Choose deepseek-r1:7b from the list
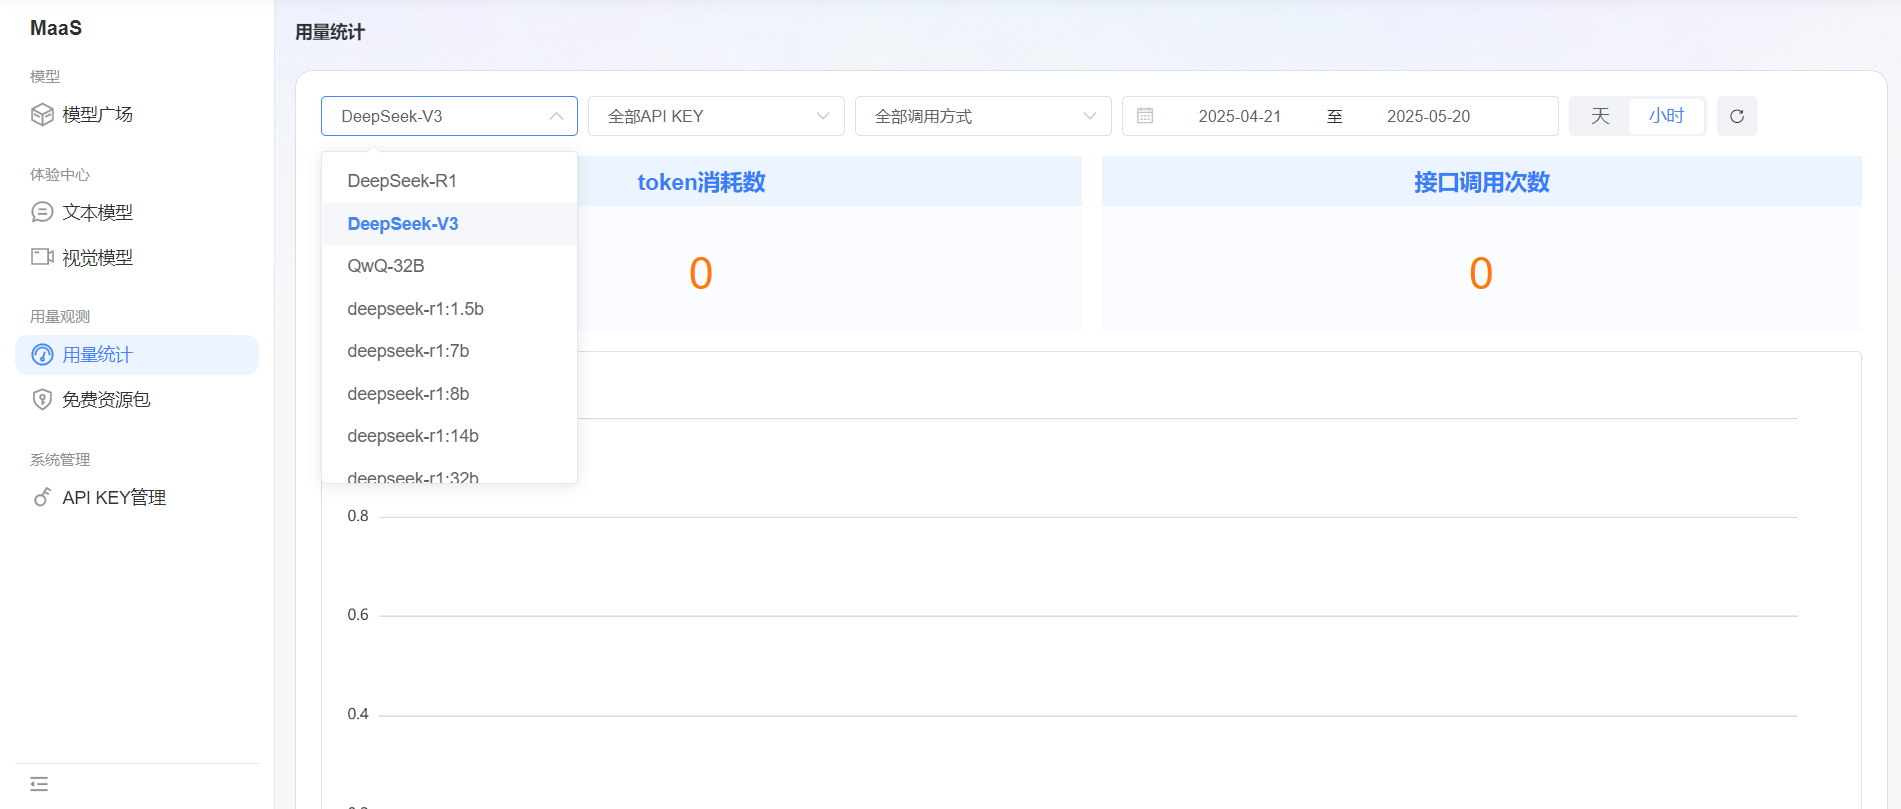 [x=449, y=351]
